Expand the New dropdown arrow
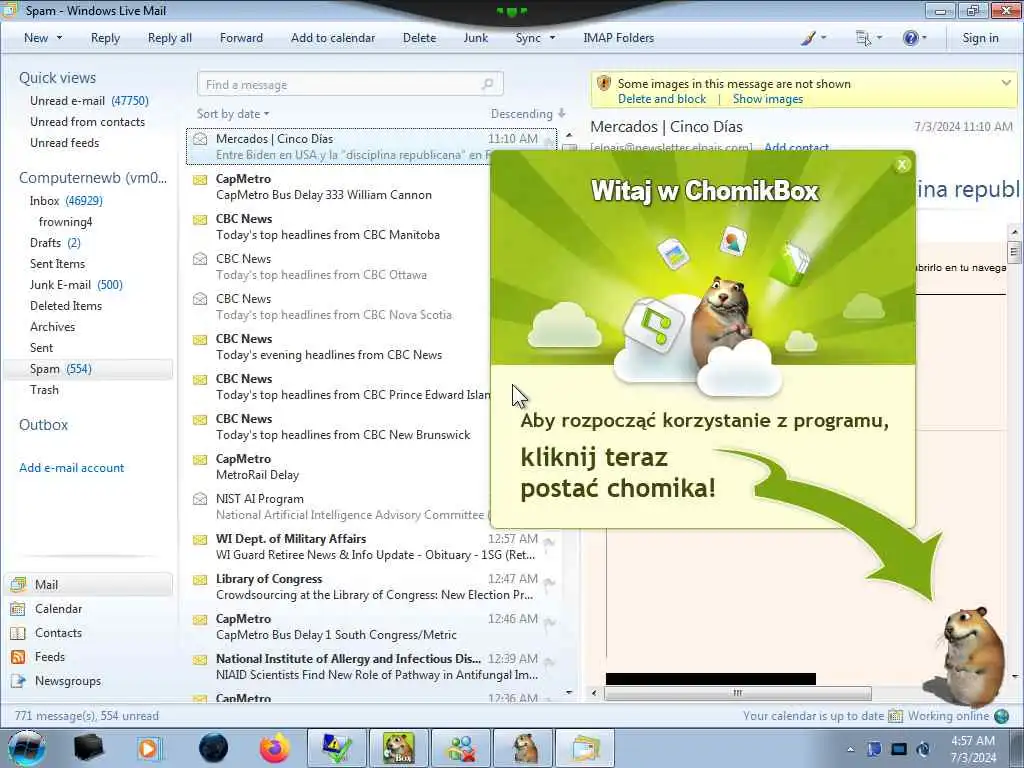The image size is (1024, 768). [x=59, y=38]
